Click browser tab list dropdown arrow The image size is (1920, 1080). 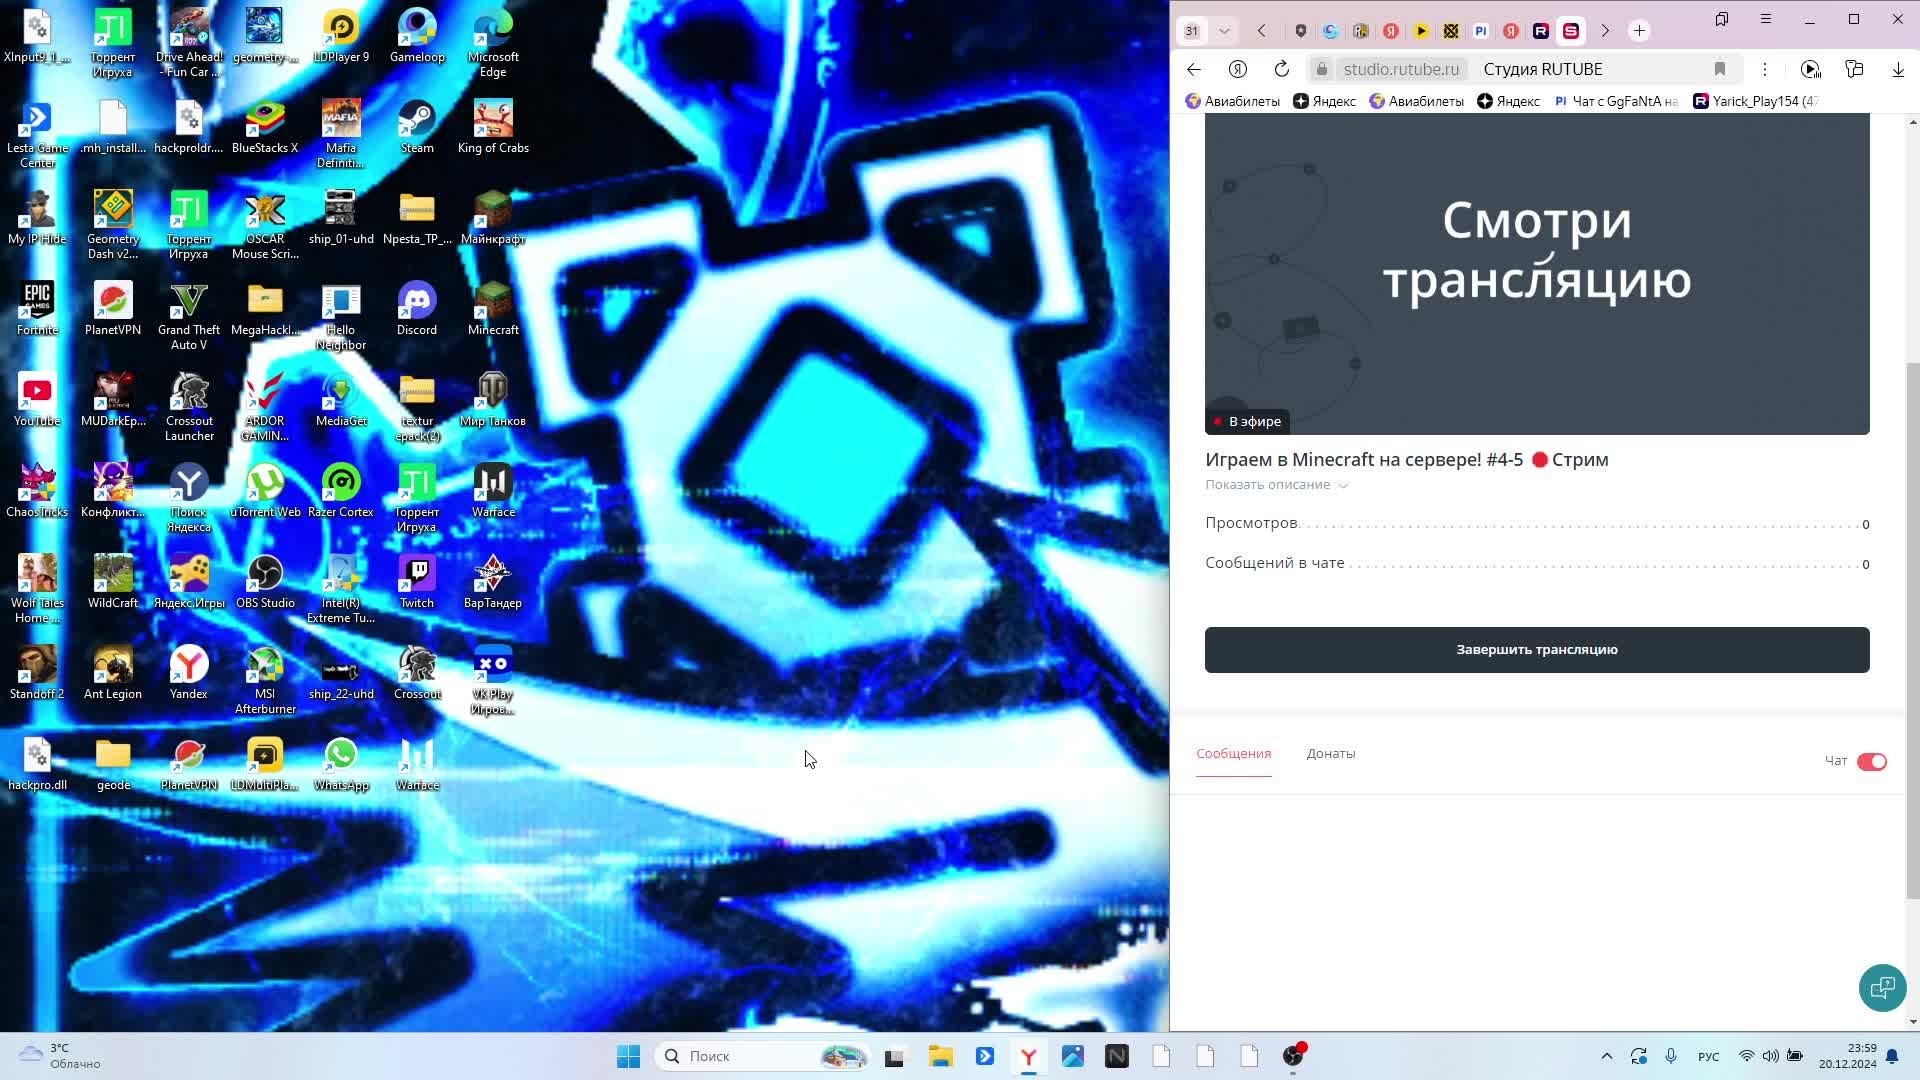[x=1224, y=30]
